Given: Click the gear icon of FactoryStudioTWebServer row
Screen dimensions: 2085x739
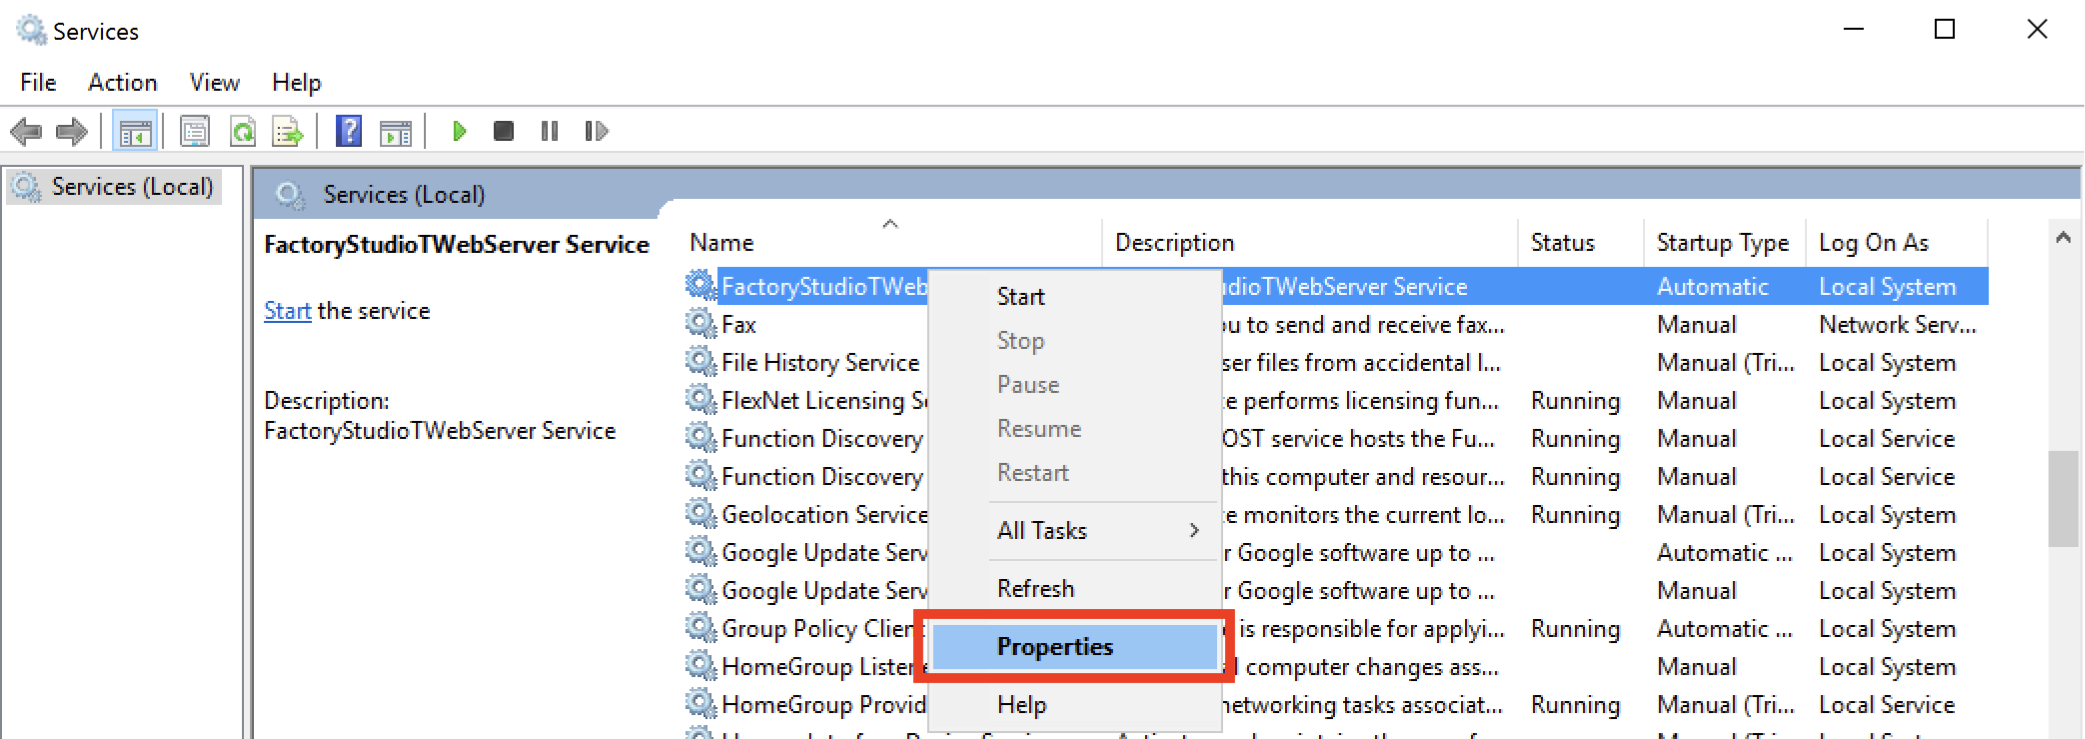Looking at the screenshot, I should (x=701, y=285).
